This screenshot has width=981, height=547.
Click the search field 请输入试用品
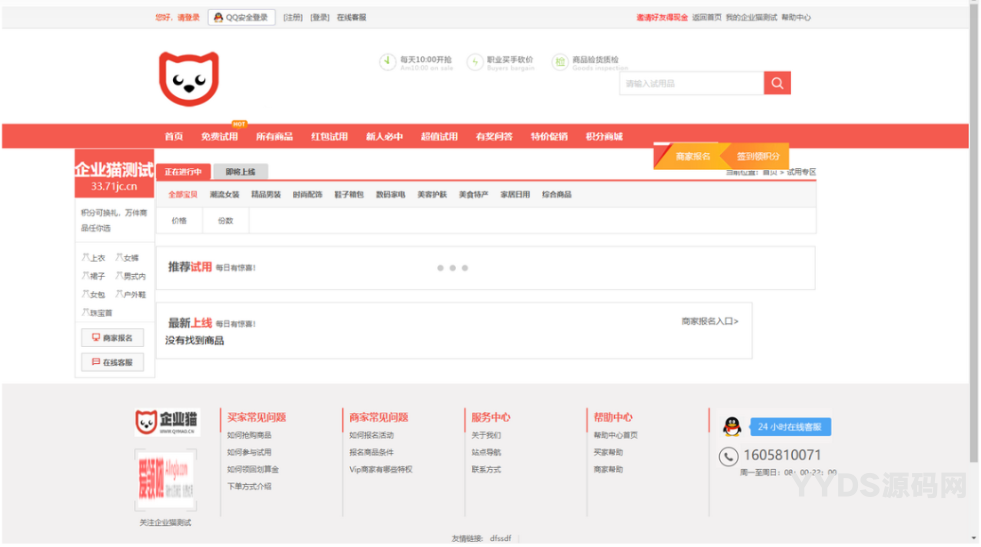(x=691, y=83)
